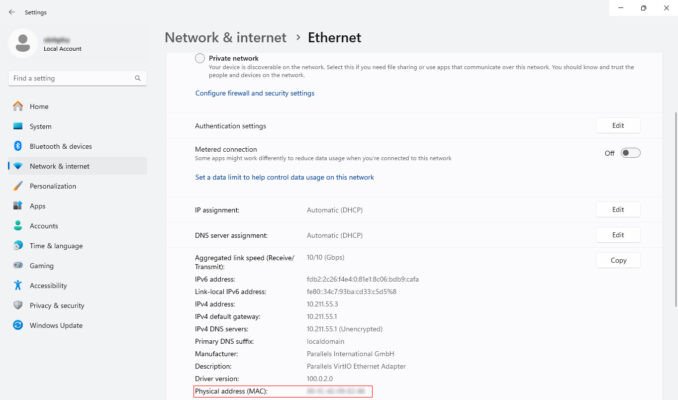Click the Bluetooth & devices icon
This screenshot has width=678, height=400.
[x=18, y=146]
